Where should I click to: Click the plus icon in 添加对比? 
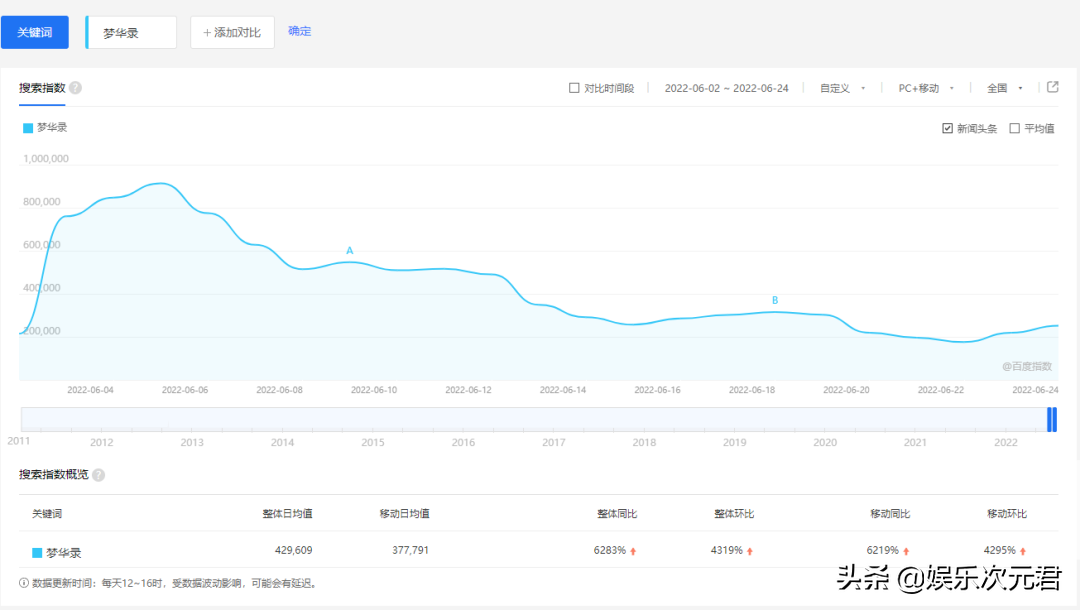tap(207, 33)
